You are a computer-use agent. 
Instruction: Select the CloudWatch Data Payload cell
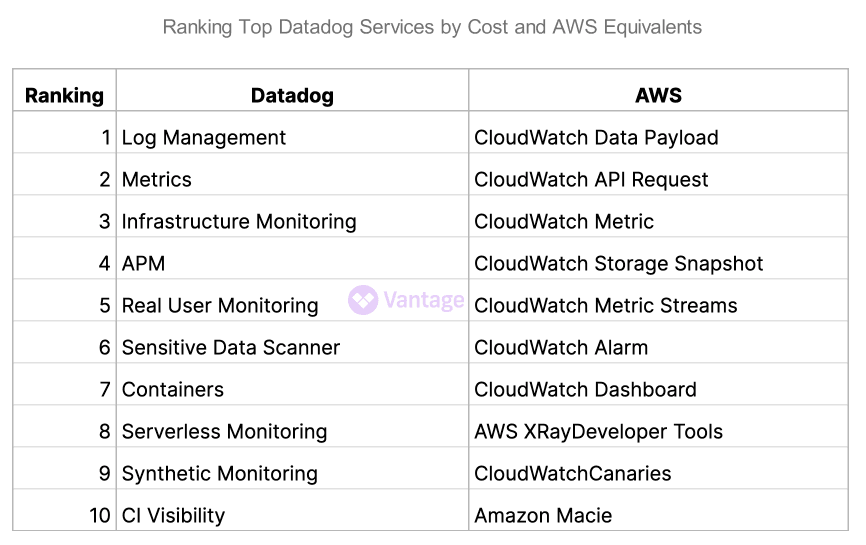[x=596, y=138]
